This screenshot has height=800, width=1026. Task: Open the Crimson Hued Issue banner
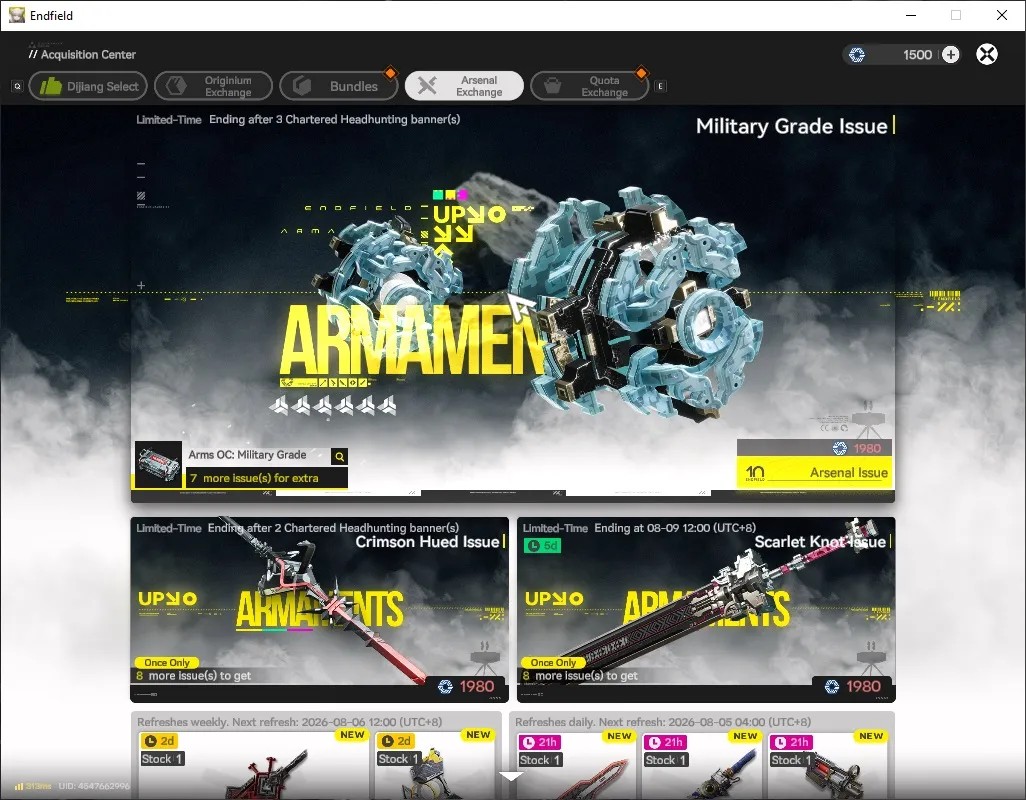(319, 609)
